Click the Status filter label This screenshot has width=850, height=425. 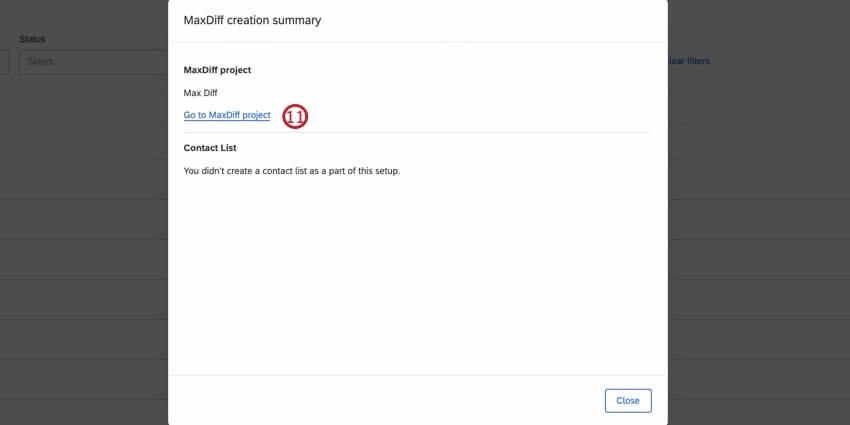point(32,39)
